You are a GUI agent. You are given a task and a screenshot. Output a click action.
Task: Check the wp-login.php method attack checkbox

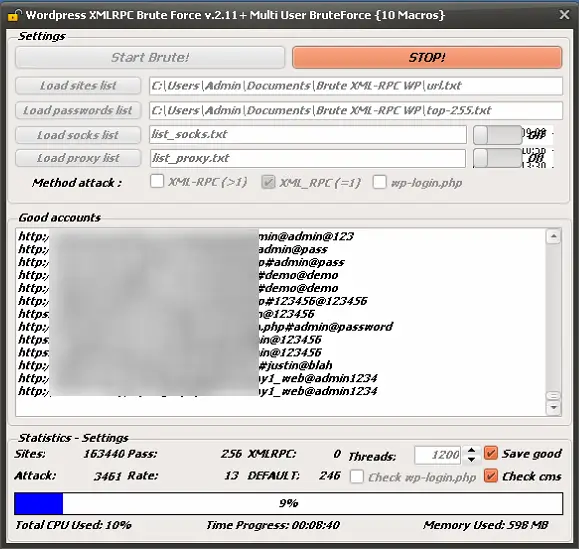click(x=380, y=182)
